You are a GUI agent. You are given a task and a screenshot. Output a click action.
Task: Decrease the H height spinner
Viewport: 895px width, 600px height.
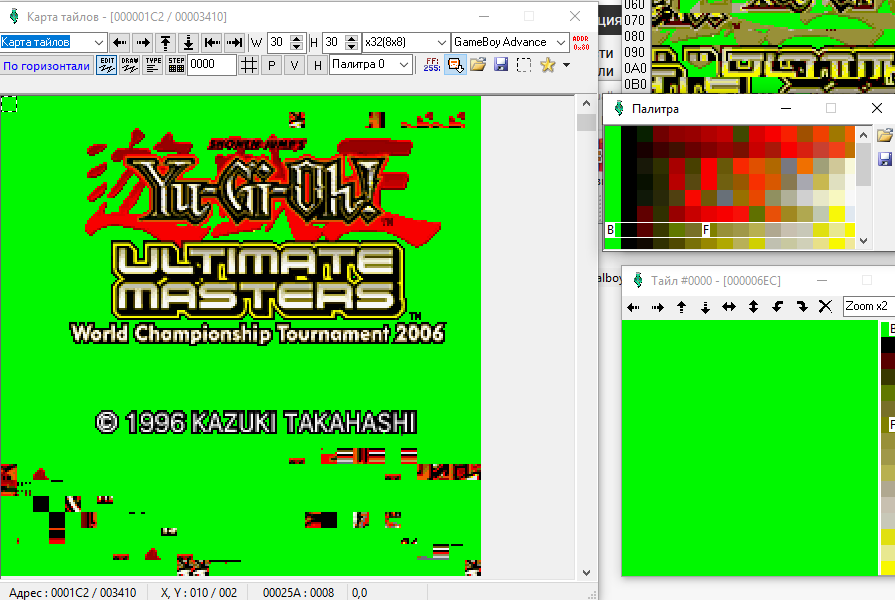(x=352, y=46)
